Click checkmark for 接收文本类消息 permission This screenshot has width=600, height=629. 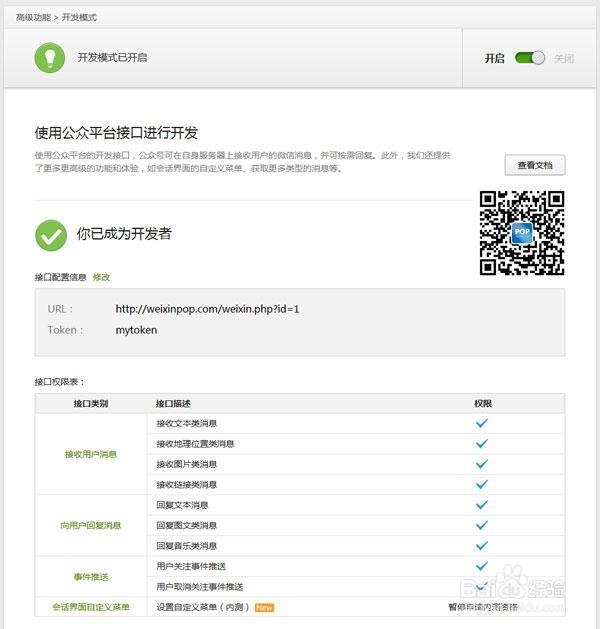482,423
